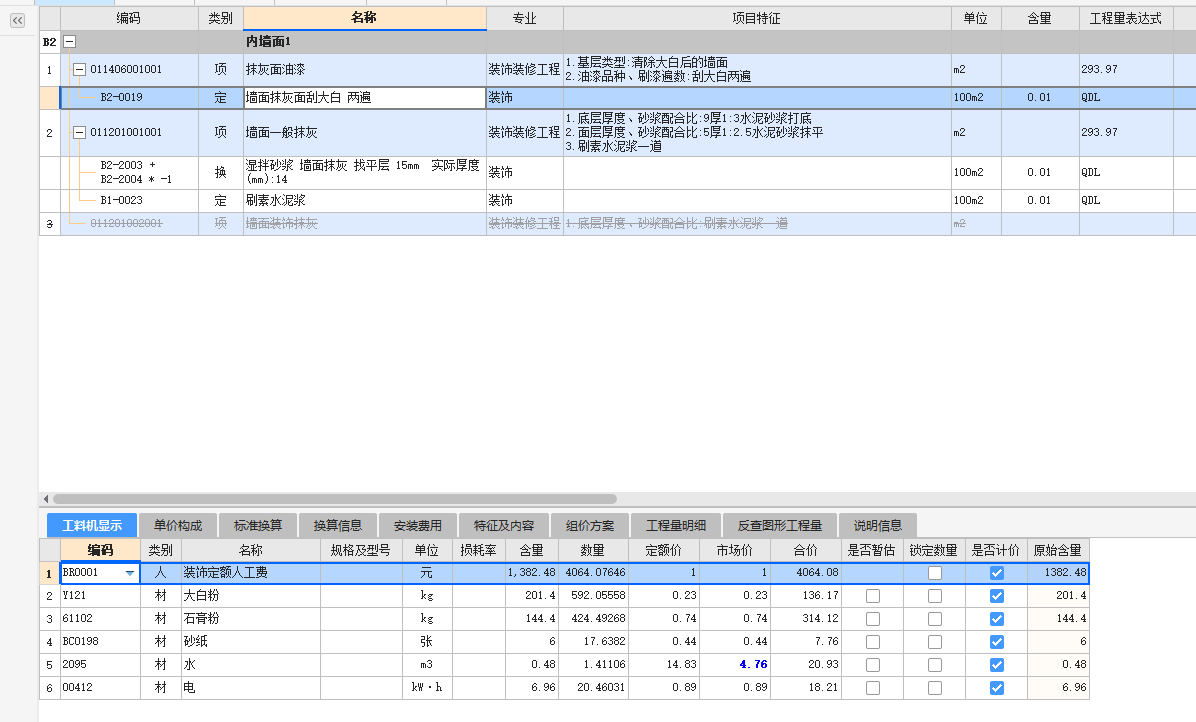Click the 规格及型号 column header
The image size is (1196, 722).
[361, 550]
